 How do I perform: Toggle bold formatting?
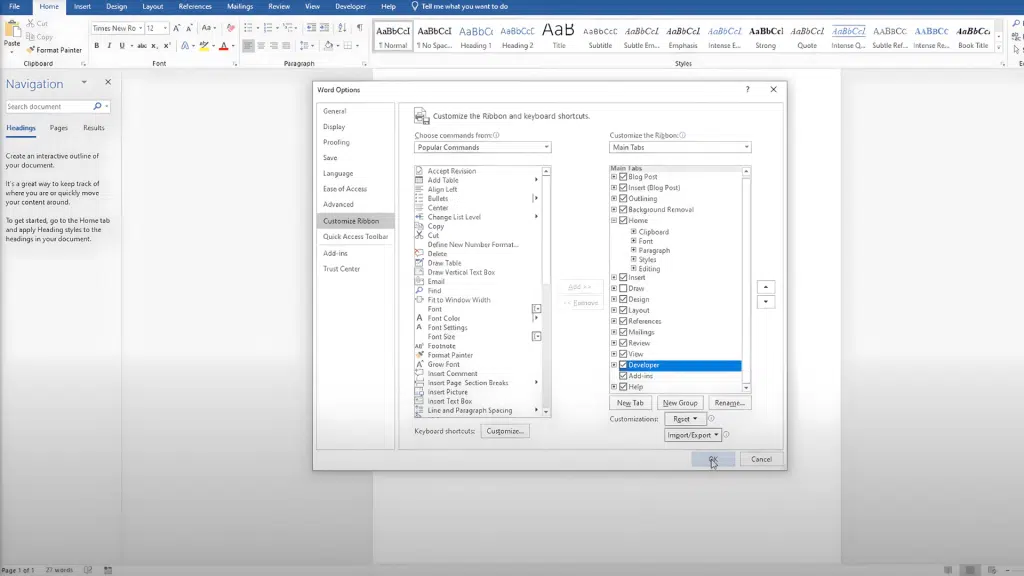(95, 45)
